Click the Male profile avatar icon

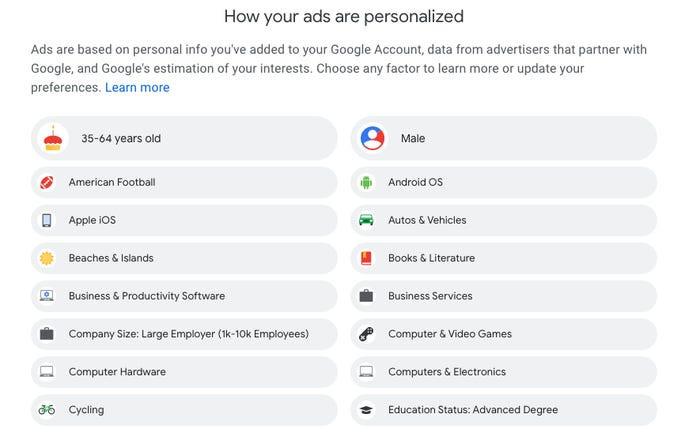pyautogui.click(x=372, y=138)
